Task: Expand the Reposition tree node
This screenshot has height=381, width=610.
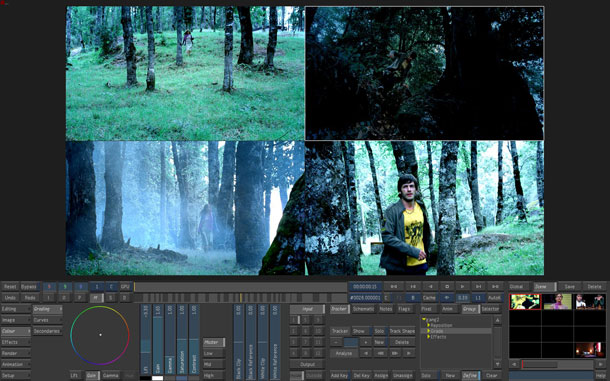Action: (x=429, y=325)
